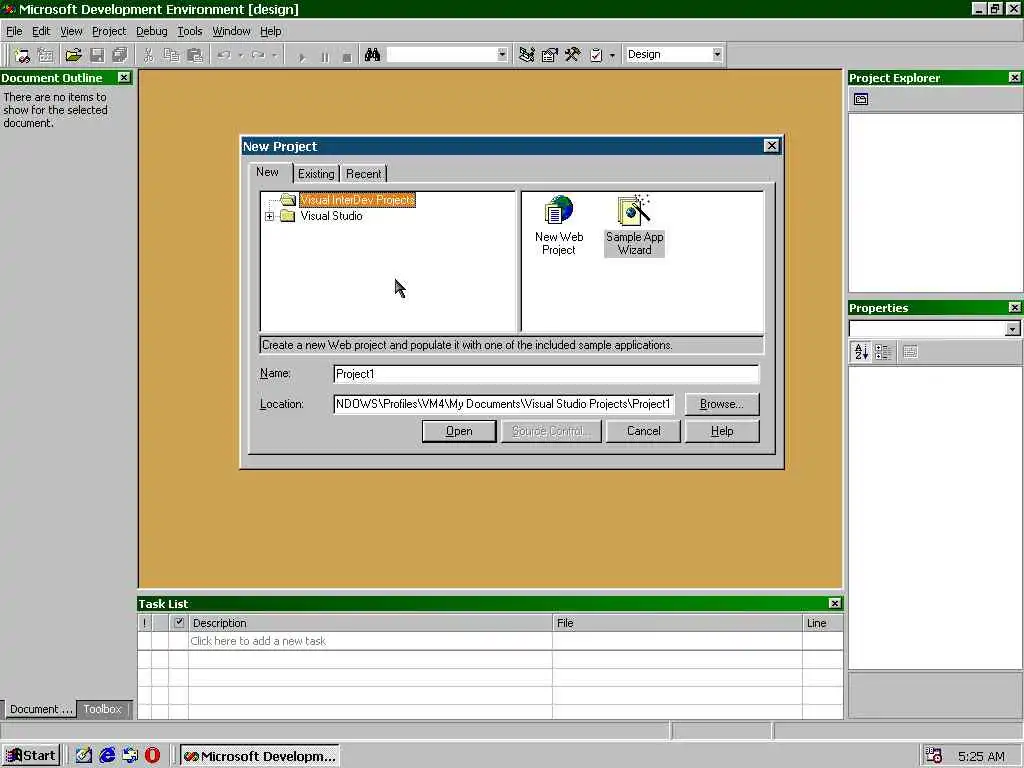The height and width of the screenshot is (768, 1024).
Task: Switch to the Recent tab
Action: (x=364, y=174)
